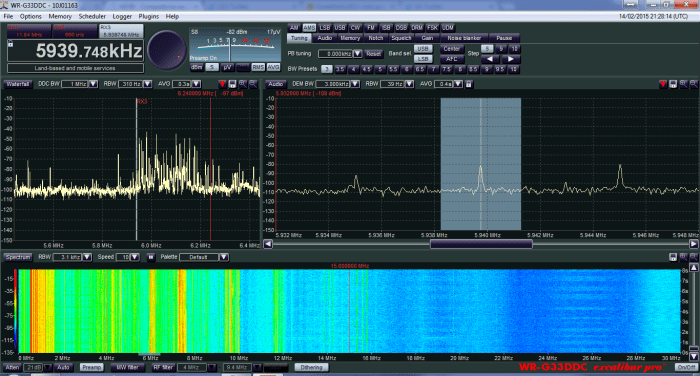700x376 pixels.
Task: Select AMS demodulation mode
Action: 309,28
